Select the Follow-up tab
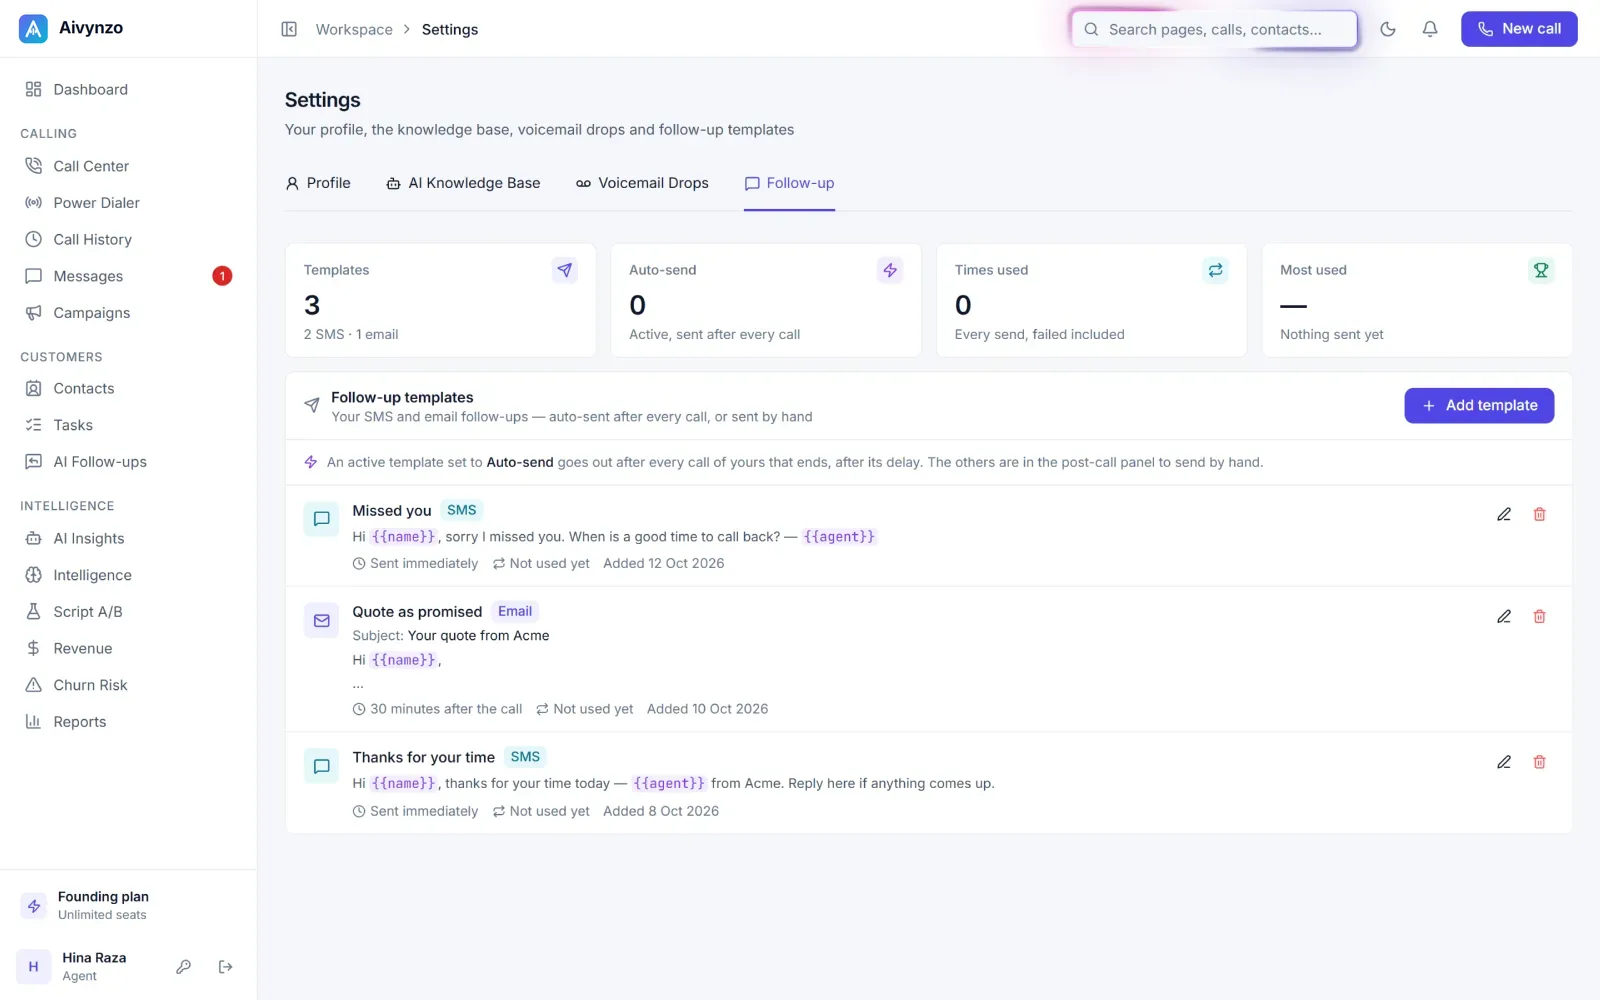 coord(789,183)
